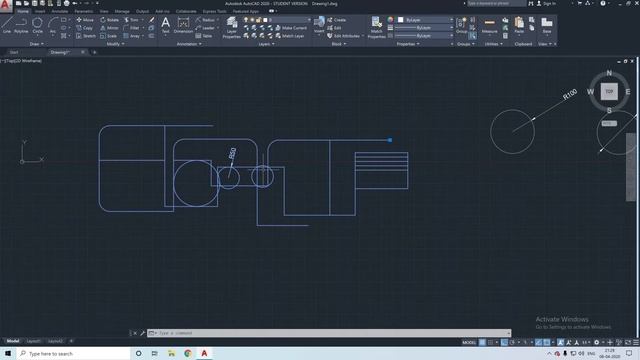Toggle object snap in status bar
Image resolution: width=640 pixels, height=360 pixels.
pos(547,342)
